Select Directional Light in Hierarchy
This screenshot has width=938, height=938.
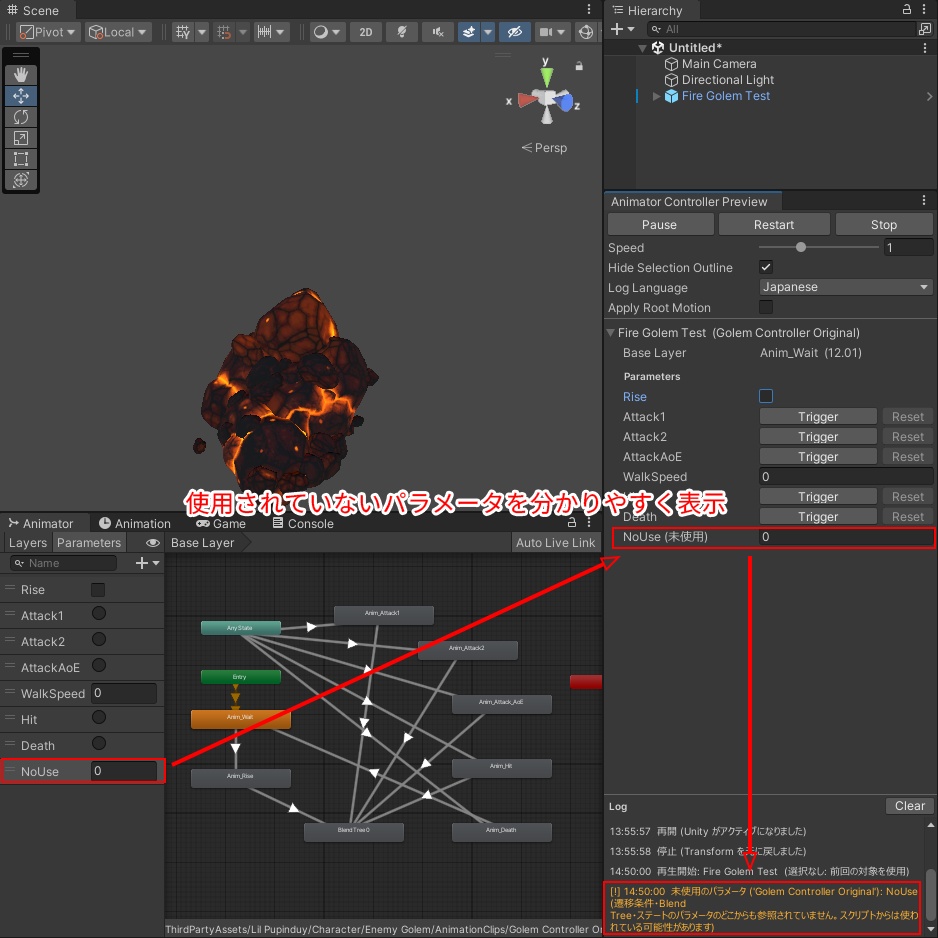coord(727,80)
